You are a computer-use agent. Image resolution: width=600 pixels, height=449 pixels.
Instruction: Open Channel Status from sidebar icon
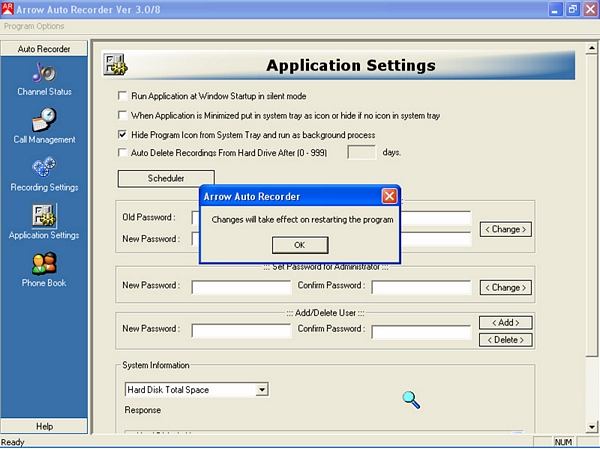pyautogui.click(x=44, y=72)
